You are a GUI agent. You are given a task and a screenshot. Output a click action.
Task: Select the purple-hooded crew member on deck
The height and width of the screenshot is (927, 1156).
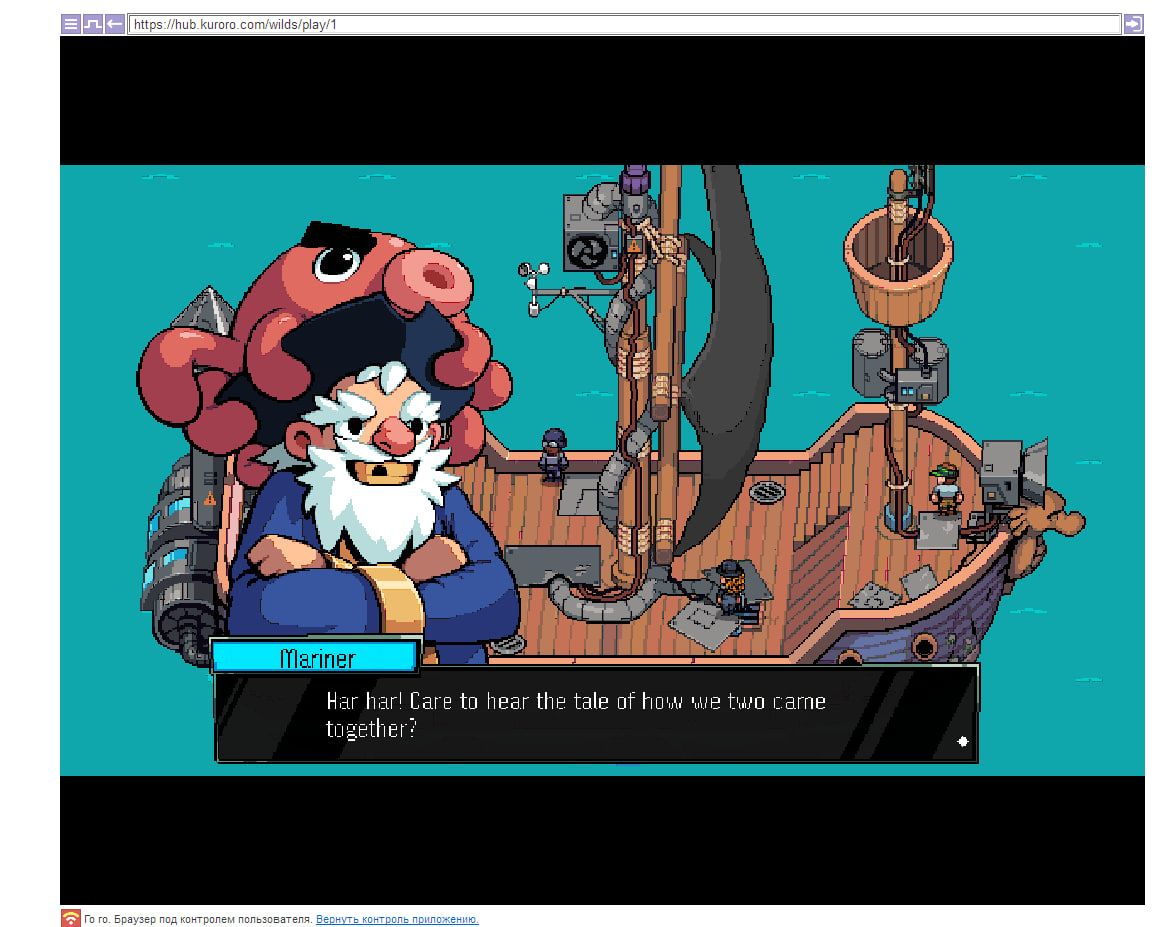tap(552, 453)
